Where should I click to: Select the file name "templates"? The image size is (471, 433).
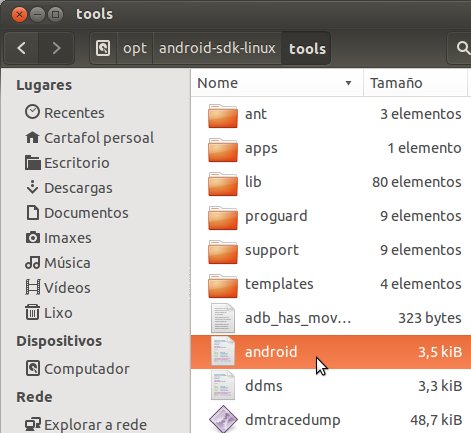click(279, 284)
